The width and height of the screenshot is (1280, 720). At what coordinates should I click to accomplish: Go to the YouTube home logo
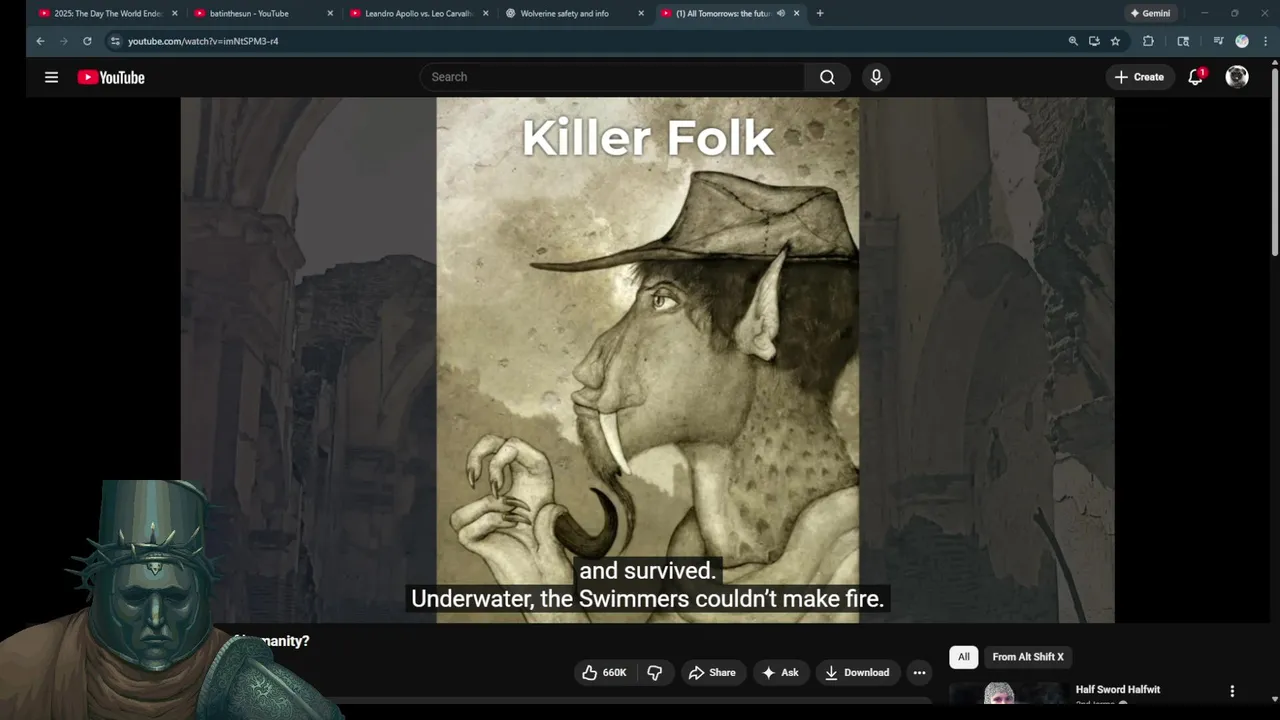111,77
